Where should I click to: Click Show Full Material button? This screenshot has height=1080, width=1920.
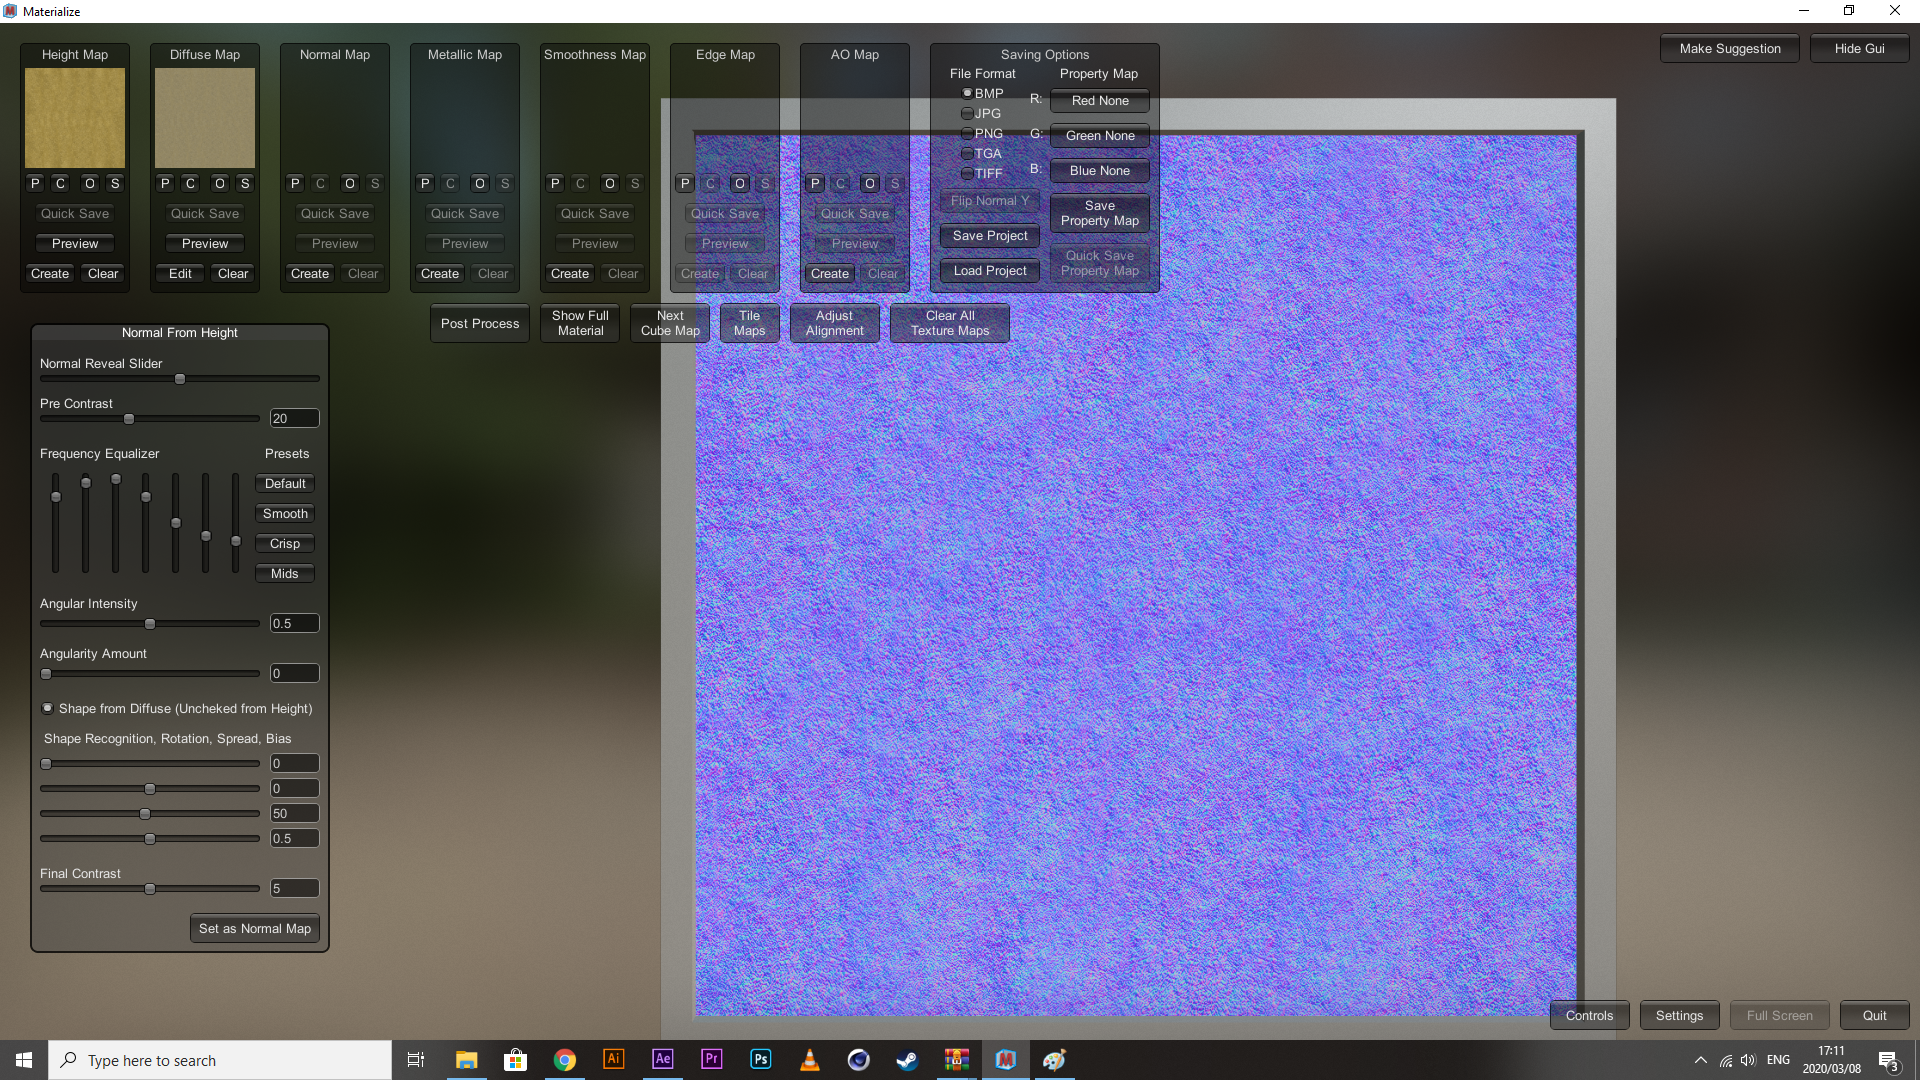[580, 323]
